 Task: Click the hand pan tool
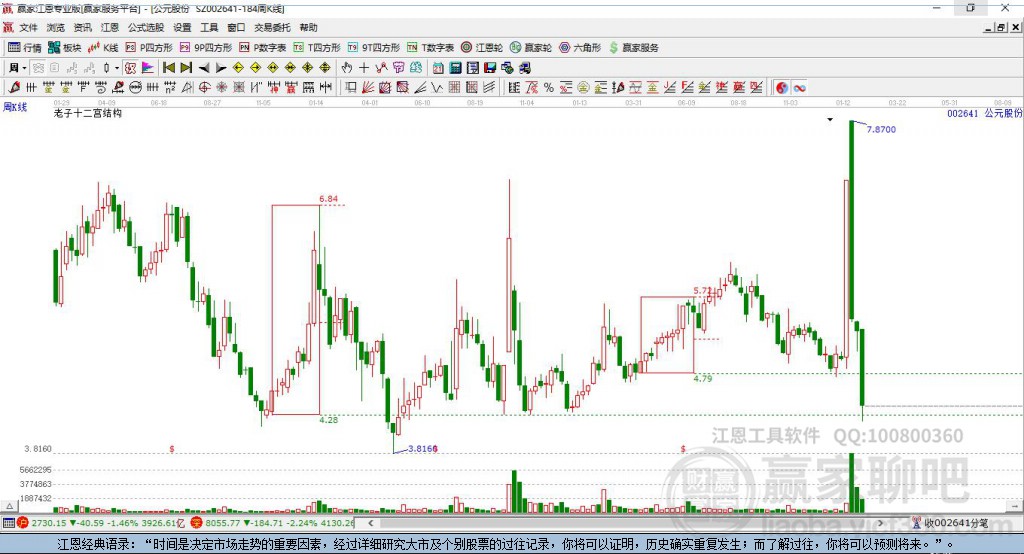[347, 68]
